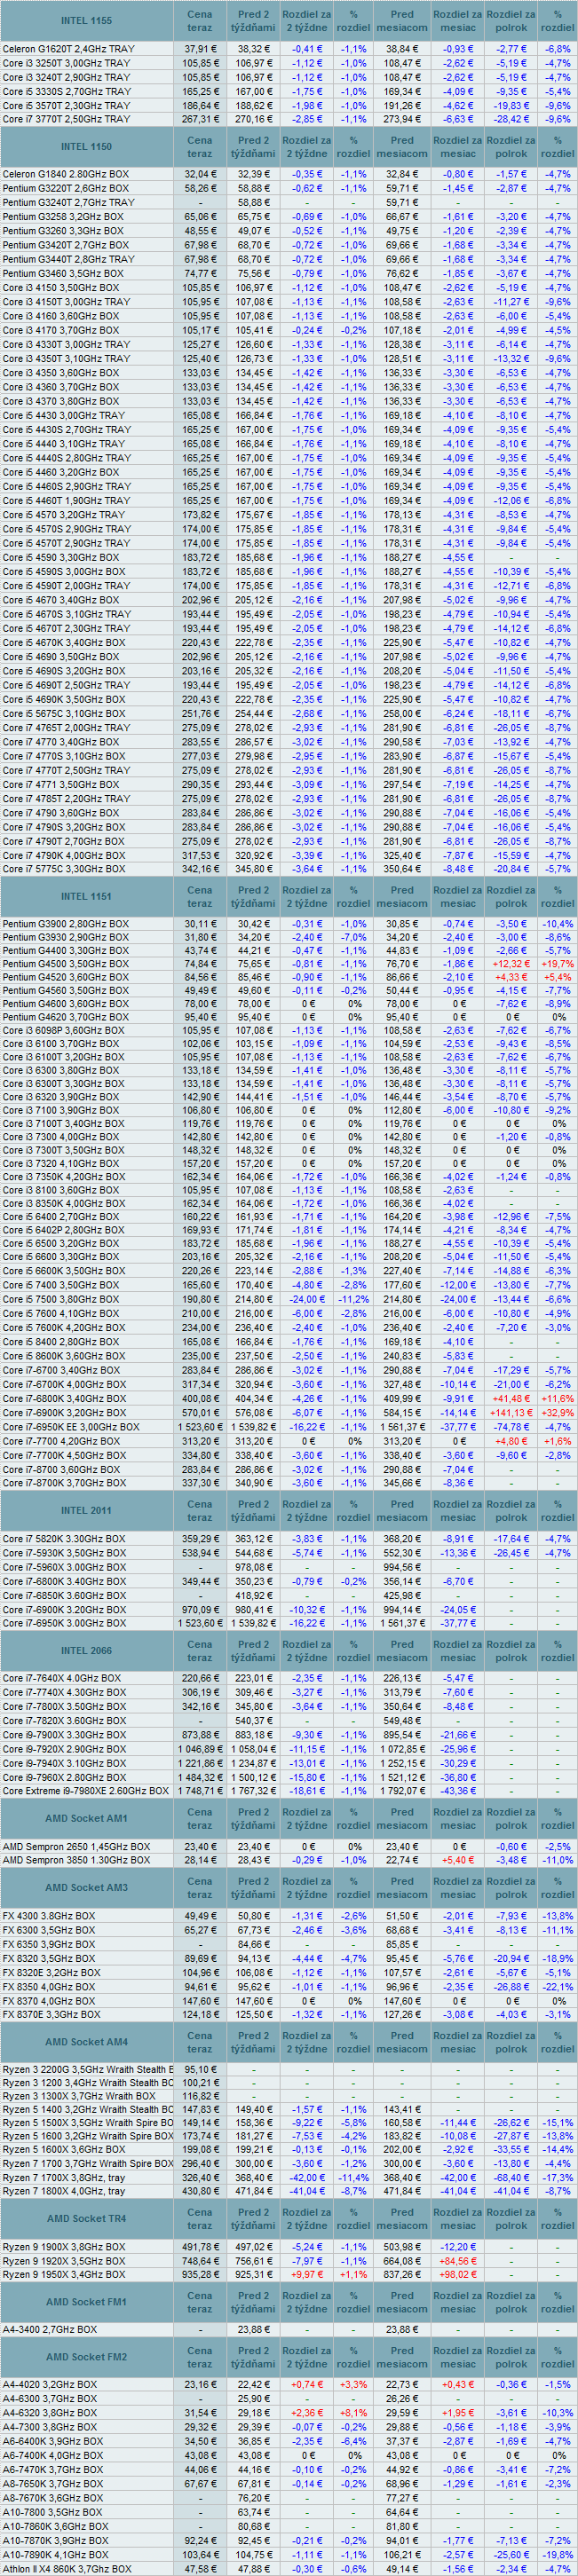Select the Ryzen 9 1900X 3,8GHz BOX row
578x2576 pixels.
coord(289,2246)
